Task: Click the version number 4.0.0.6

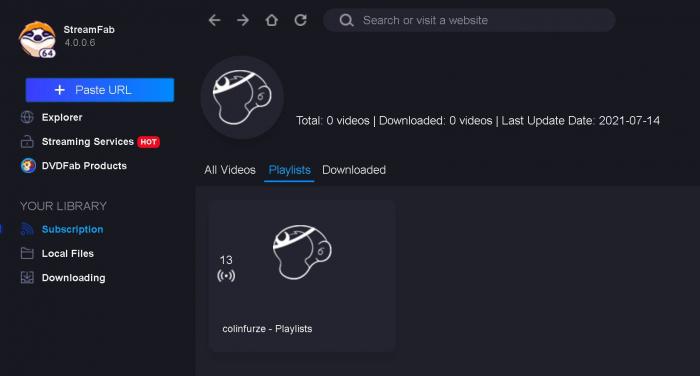Action: [79, 42]
